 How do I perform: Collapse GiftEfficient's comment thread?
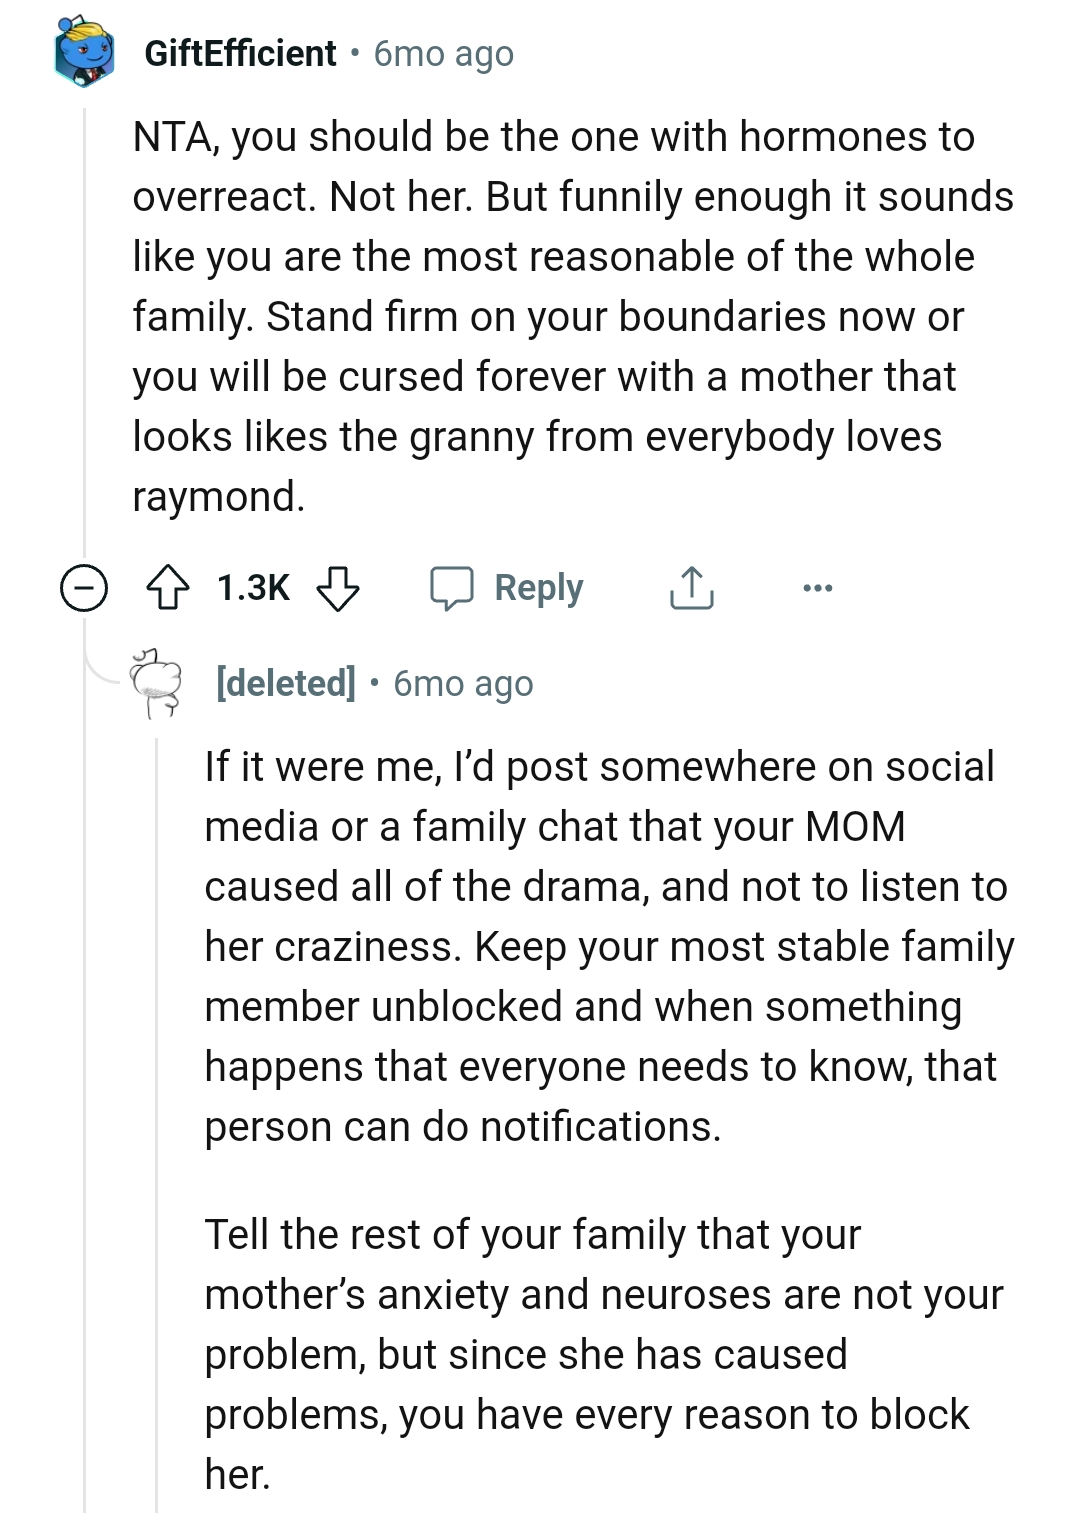[85, 588]
